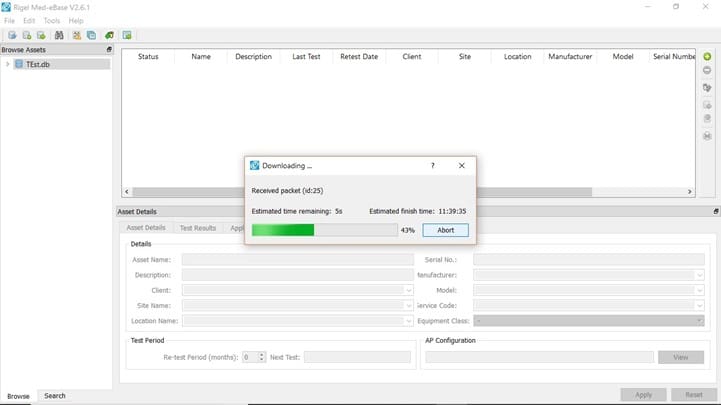The image size is (721, 405).
Task: Open the Tools menu
Action: click(x=52, y=21)
